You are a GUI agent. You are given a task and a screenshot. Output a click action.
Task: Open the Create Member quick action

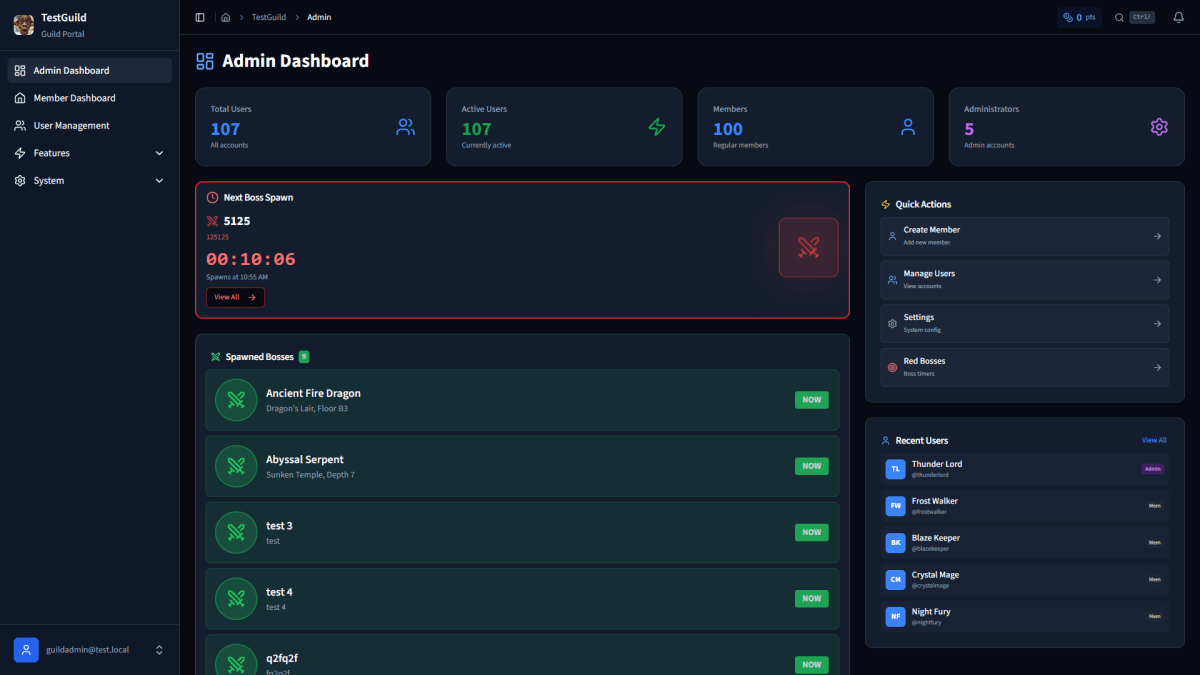[1024, 236]
